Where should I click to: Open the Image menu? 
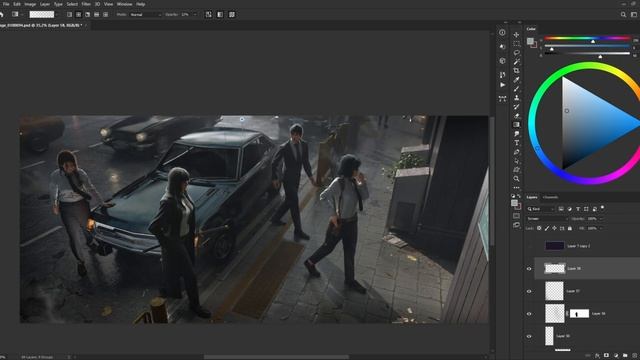(x=30, y=4)
